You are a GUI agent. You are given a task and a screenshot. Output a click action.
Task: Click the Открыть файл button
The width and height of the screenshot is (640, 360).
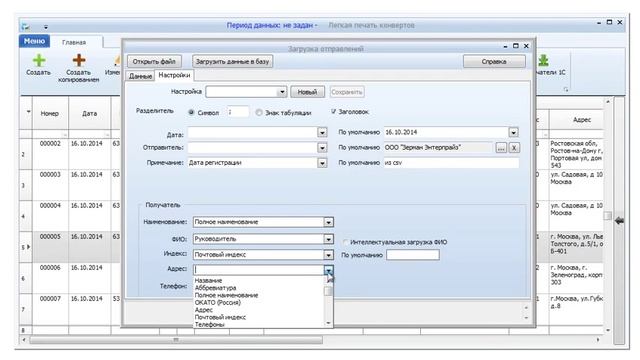tap(154, 62)
